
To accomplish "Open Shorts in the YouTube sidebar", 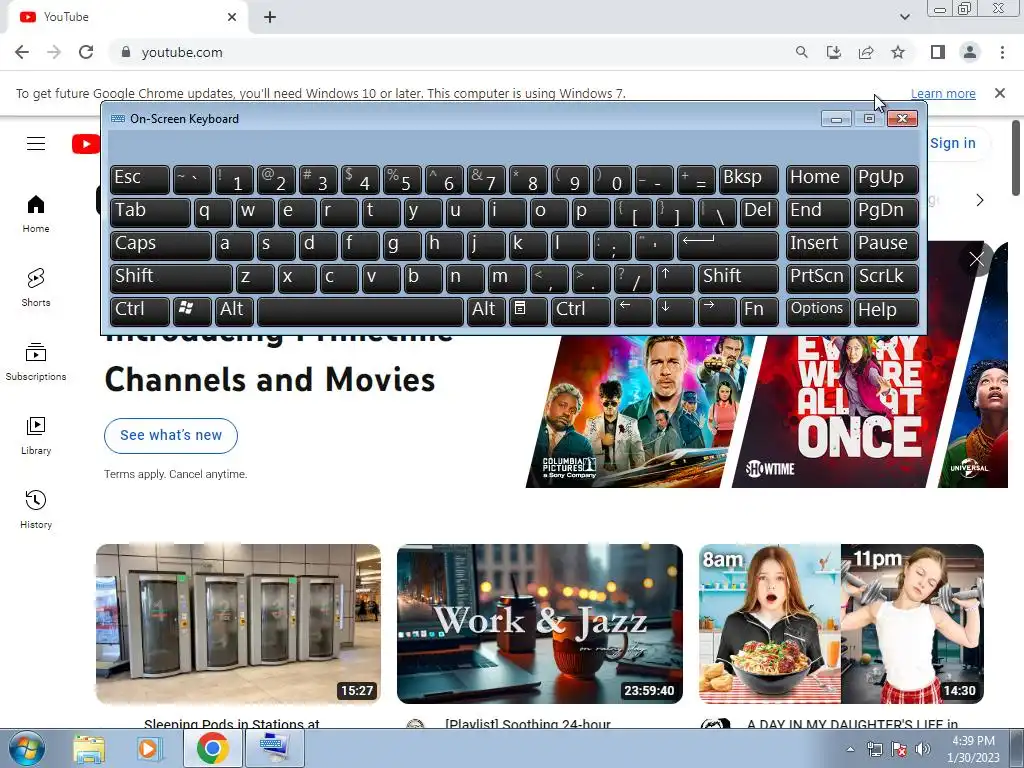I will pos(36,288).
